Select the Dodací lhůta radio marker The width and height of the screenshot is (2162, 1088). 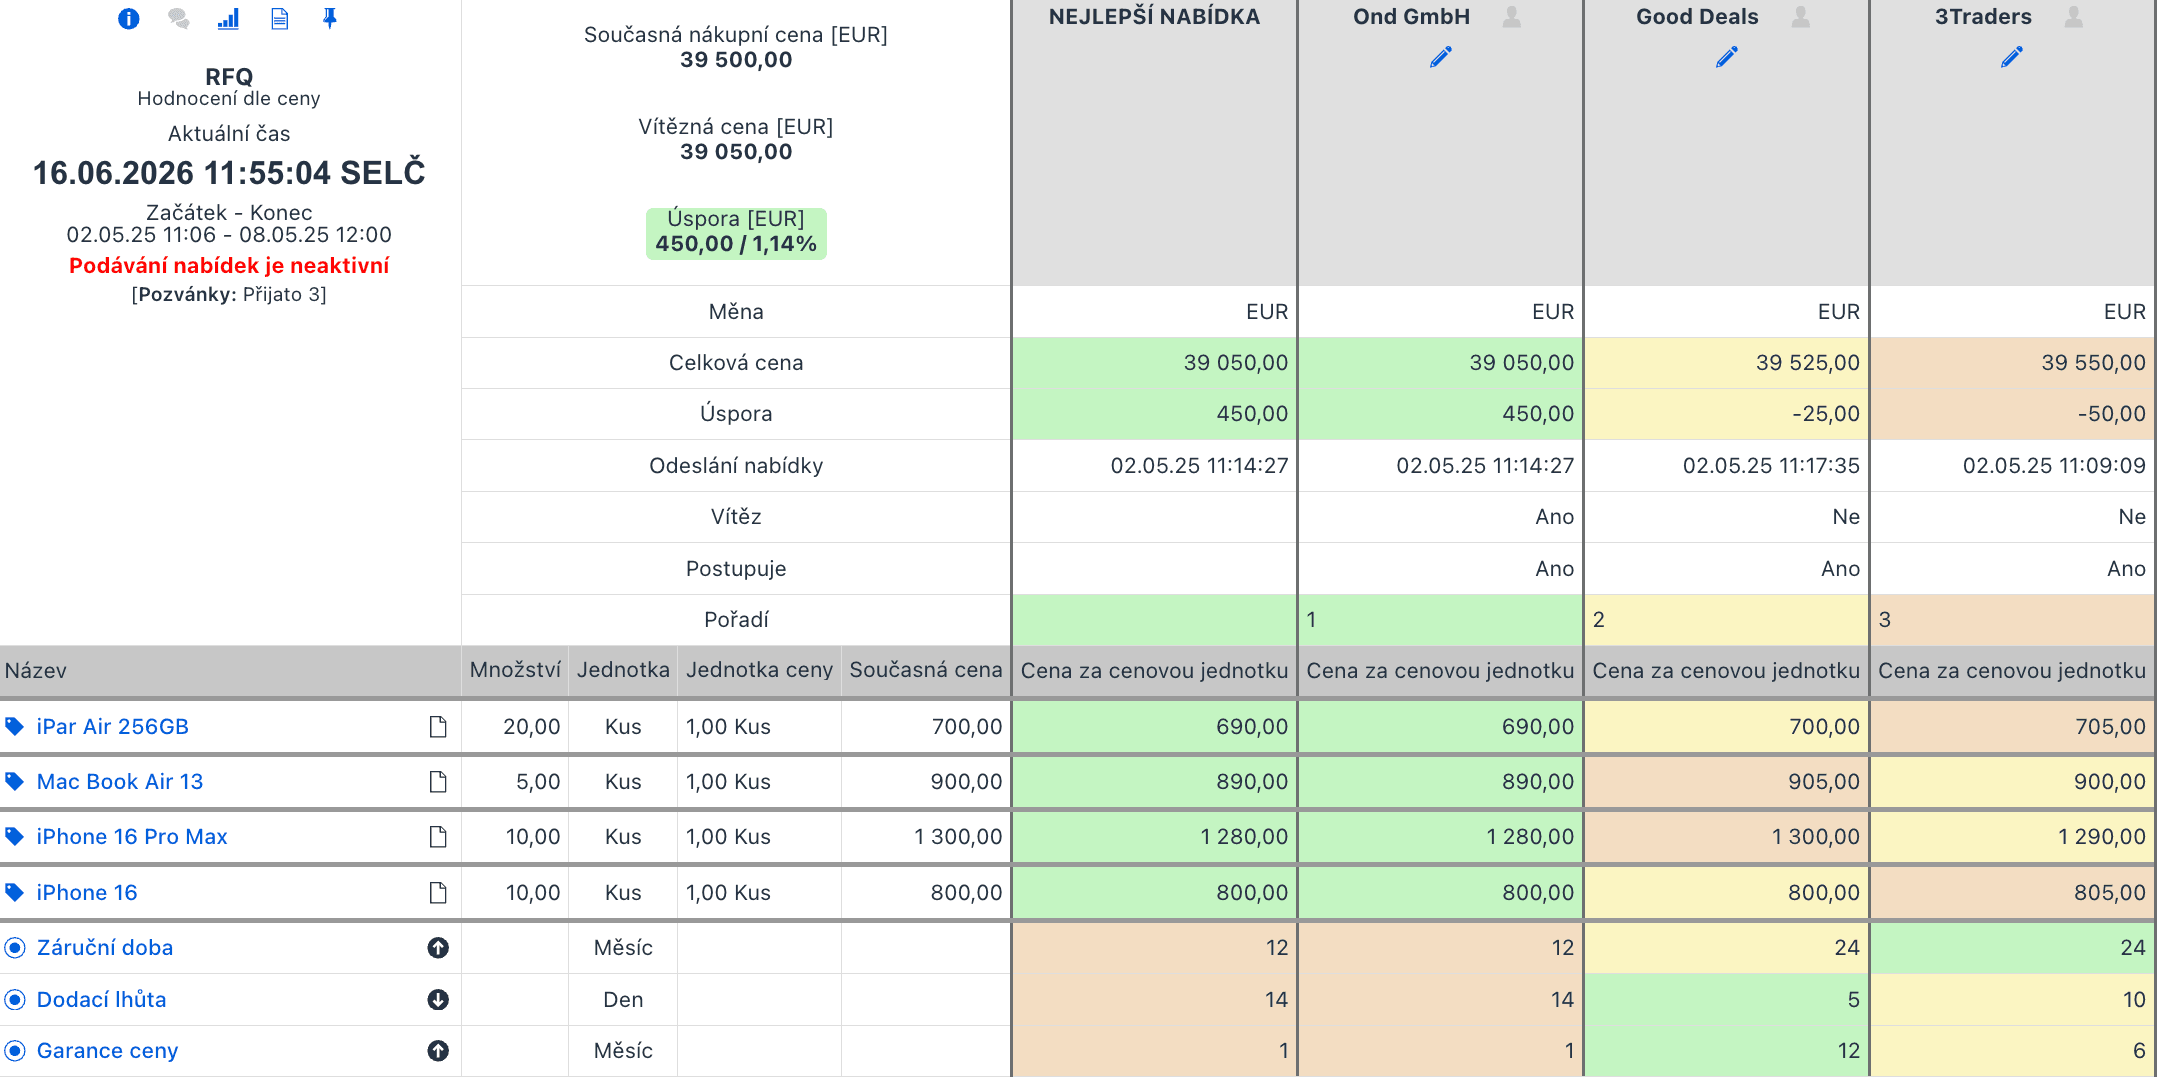coord(15,1000)
